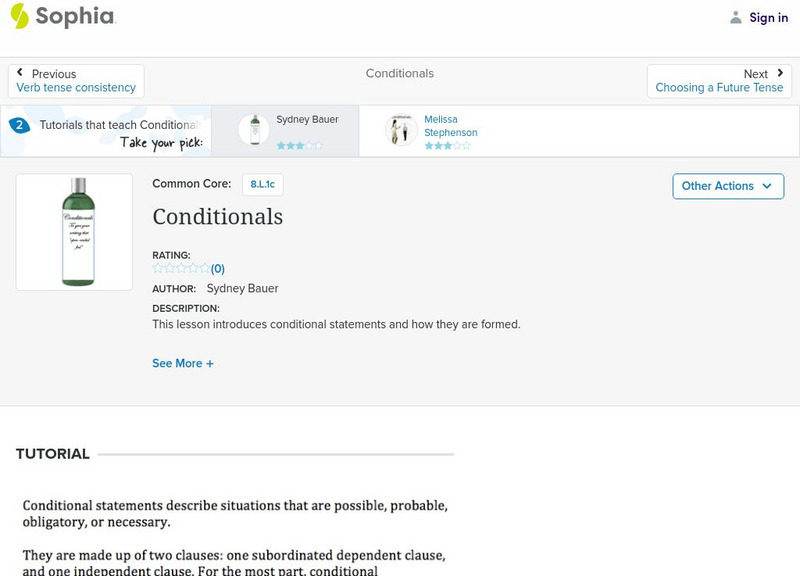Click the Next right chevron arrow
Viewport: 800px width, 576px height.
coord(780,73)
